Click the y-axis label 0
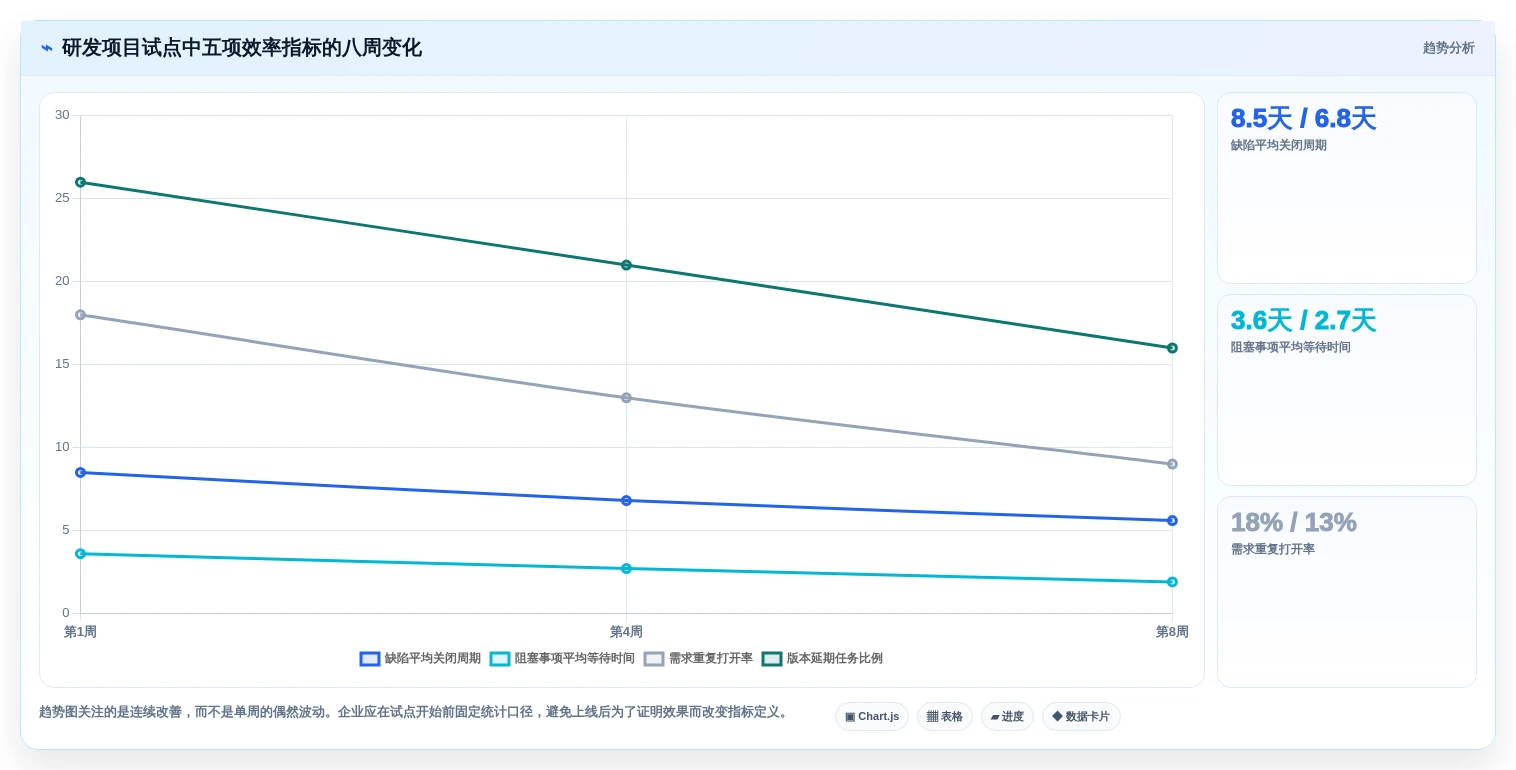Viewport: 1516px width, 770px height. point(66,613)
